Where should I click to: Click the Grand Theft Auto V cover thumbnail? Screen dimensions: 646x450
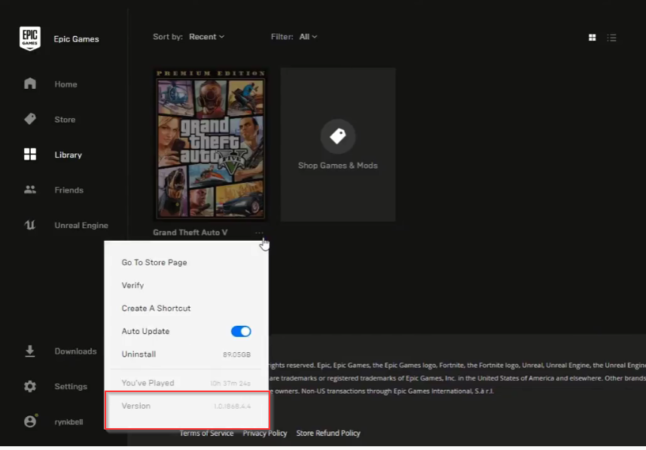[x=210, y=145]
